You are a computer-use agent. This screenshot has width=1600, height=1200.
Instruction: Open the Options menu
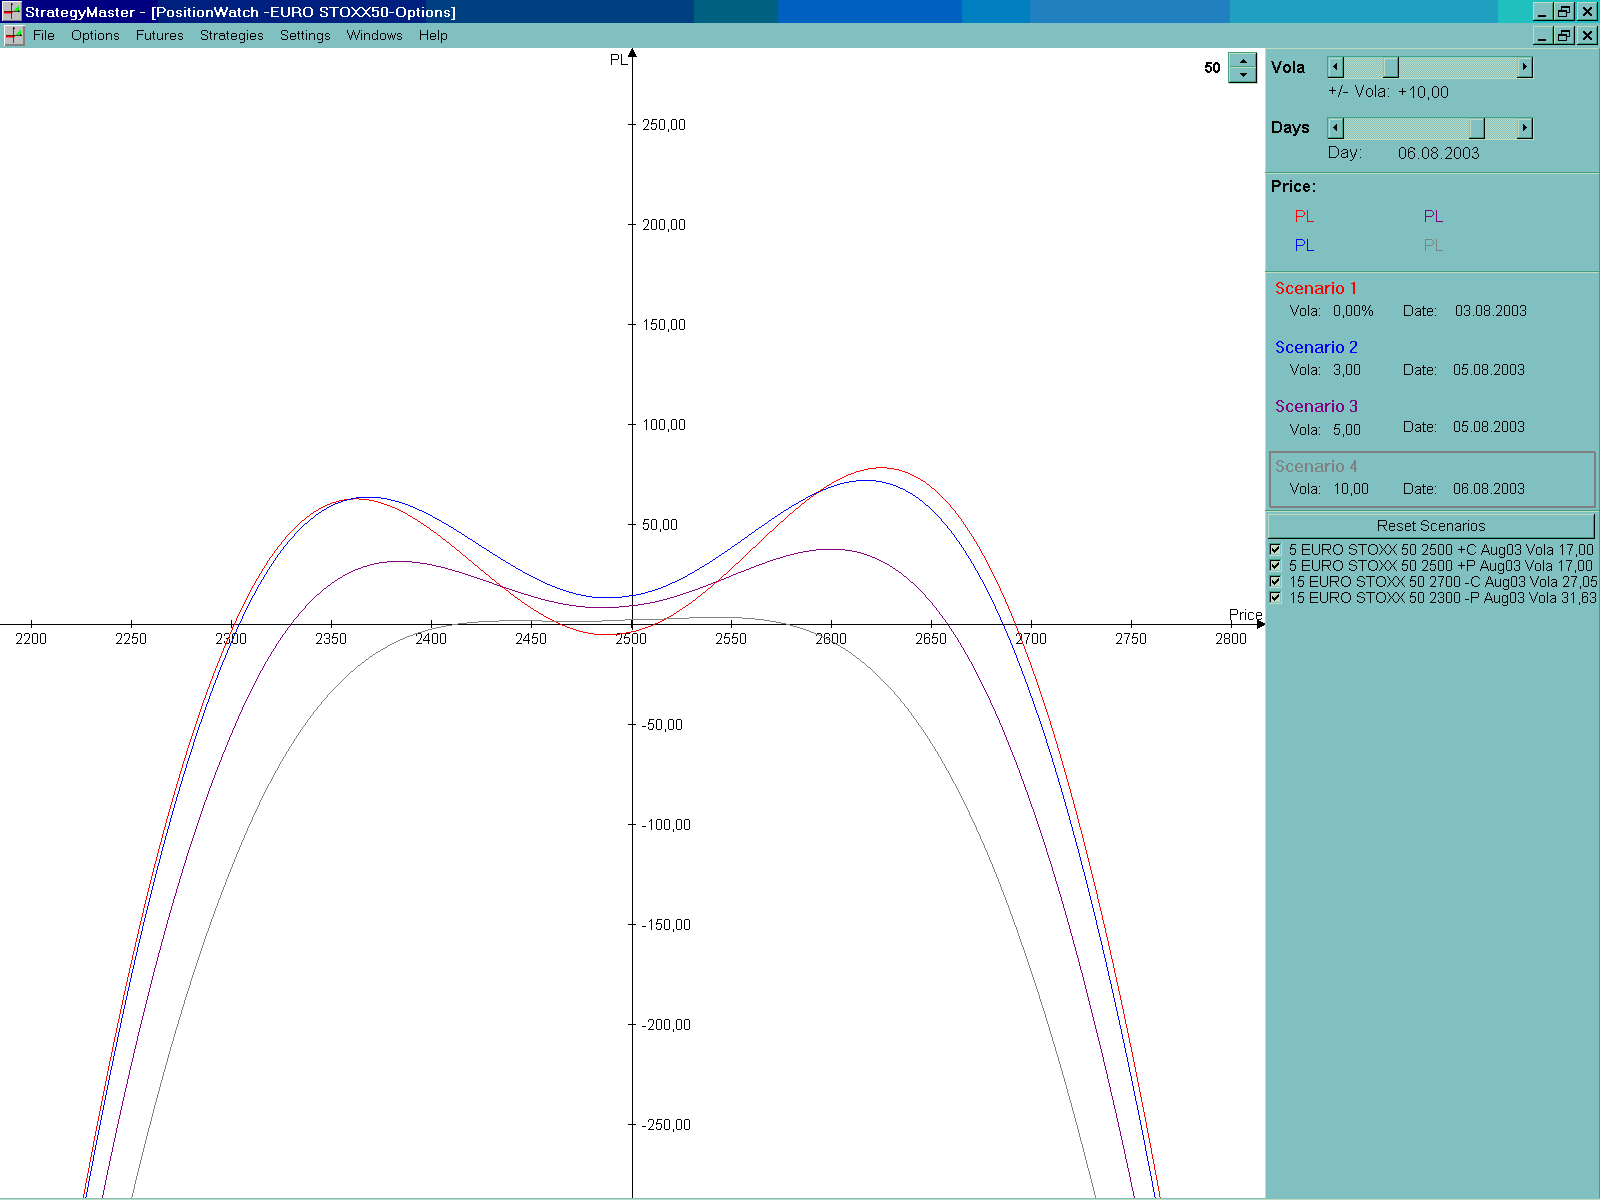(x=95, y=36)
